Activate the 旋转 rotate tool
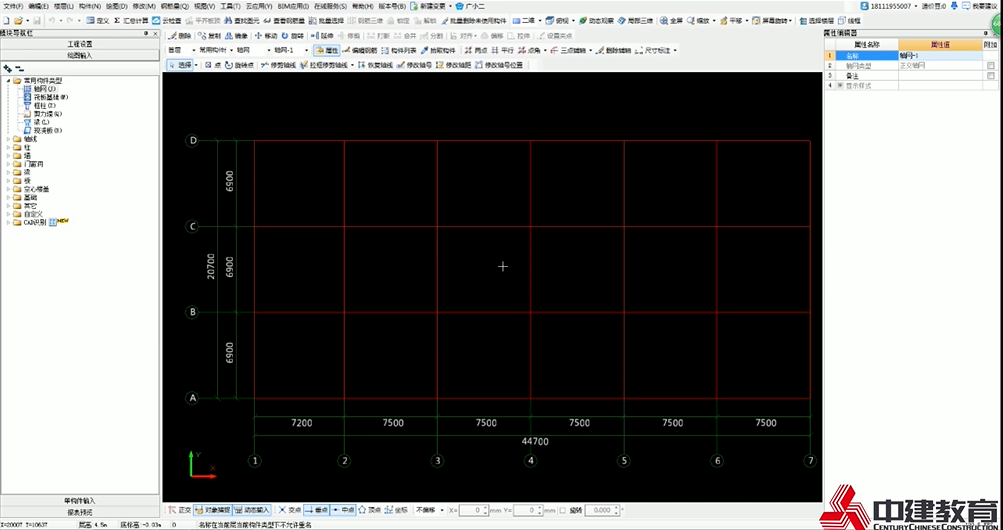The height and width of the screenshot is (530, 1003). (292, 35)
